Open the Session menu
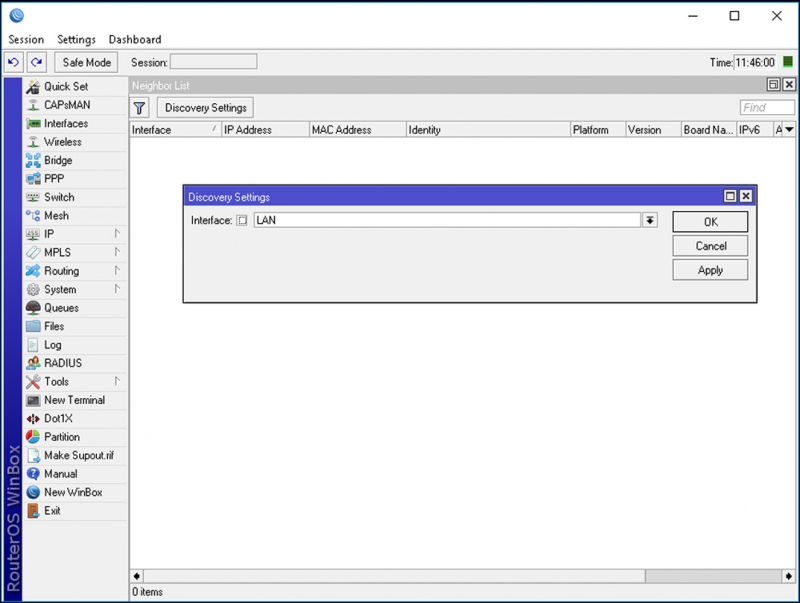The width and height of the screenshot is (800, 603). 26,40
